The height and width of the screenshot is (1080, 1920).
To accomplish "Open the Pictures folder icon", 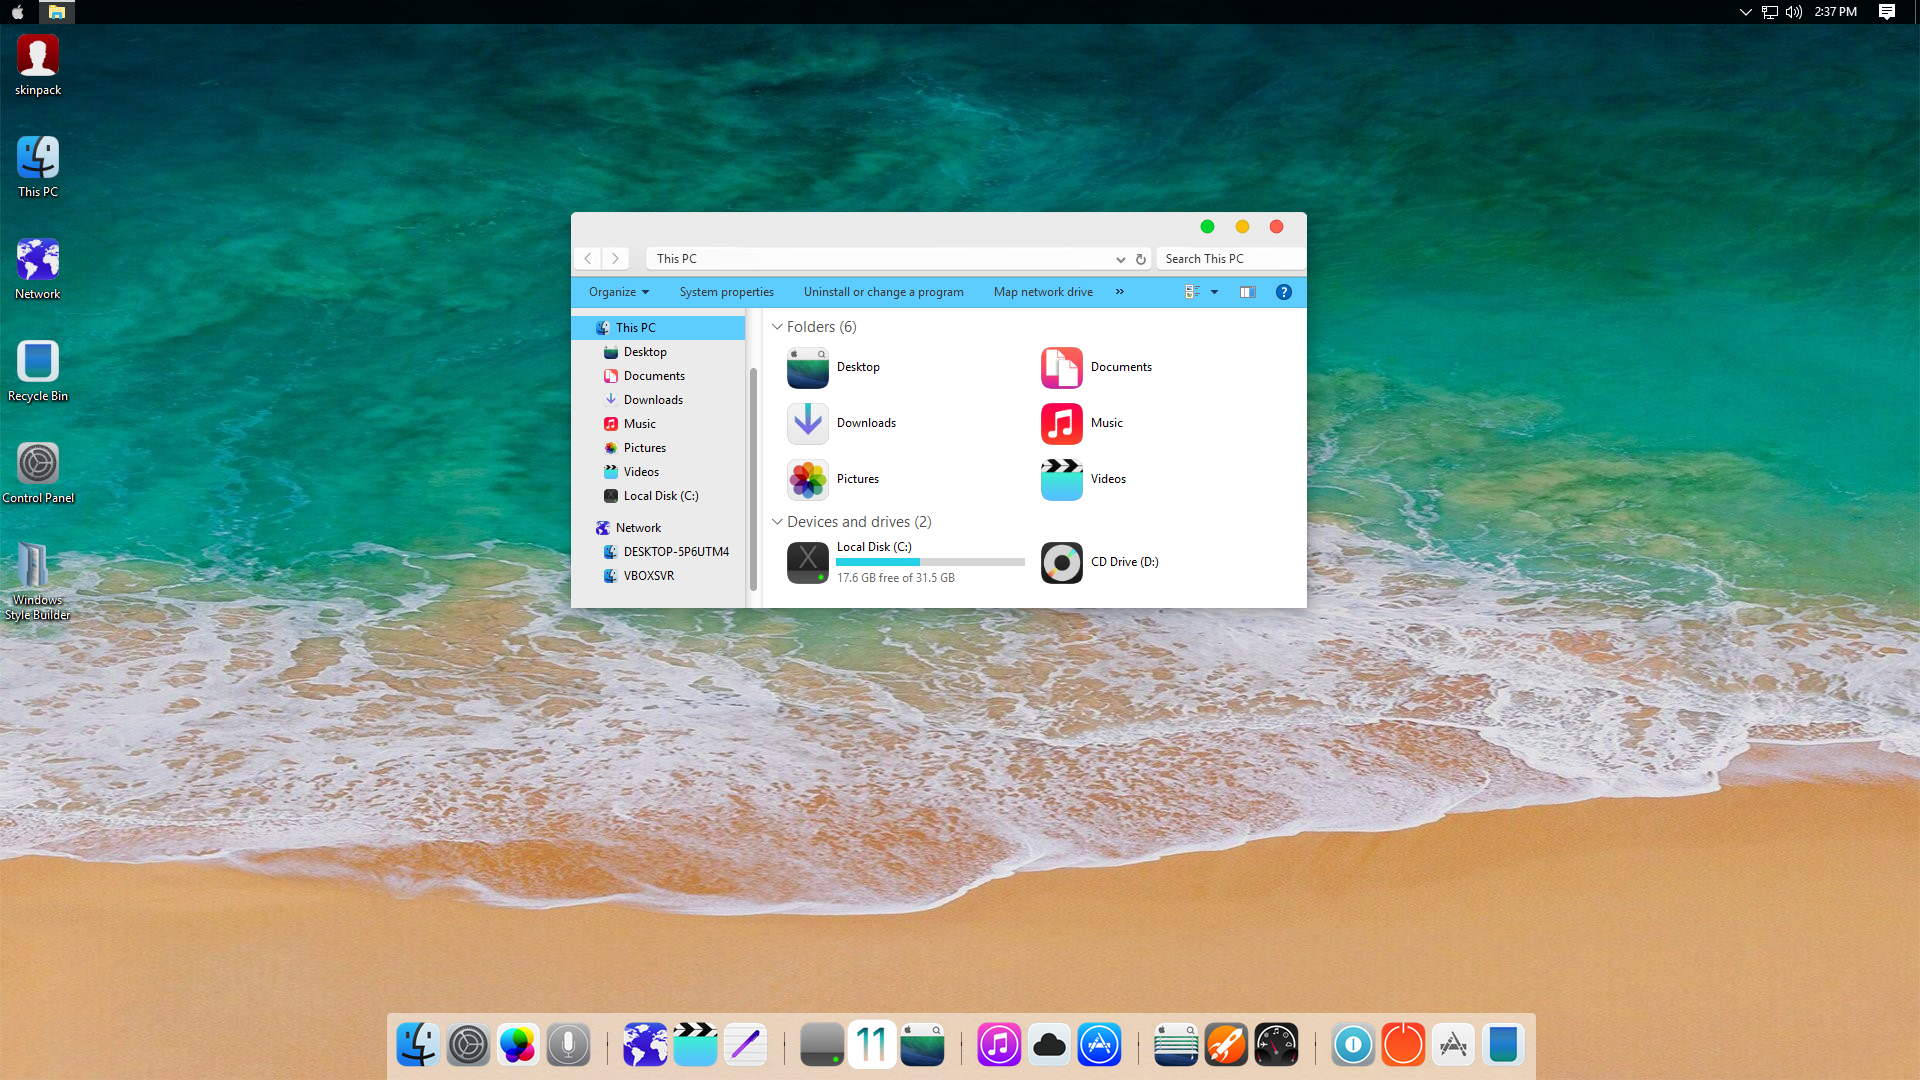I will (807, 480).
